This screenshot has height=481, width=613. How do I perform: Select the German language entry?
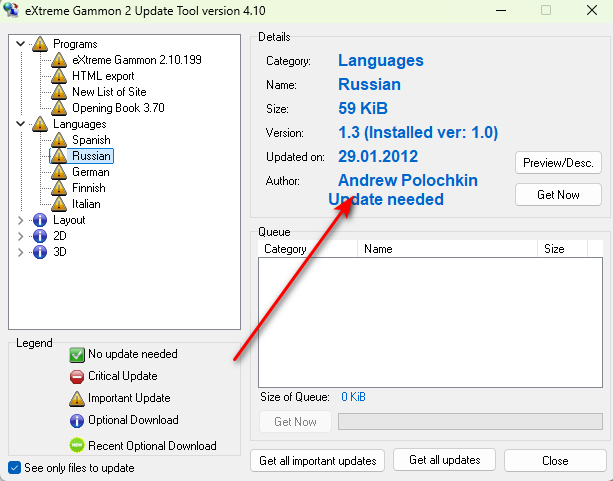click(91, 172)
